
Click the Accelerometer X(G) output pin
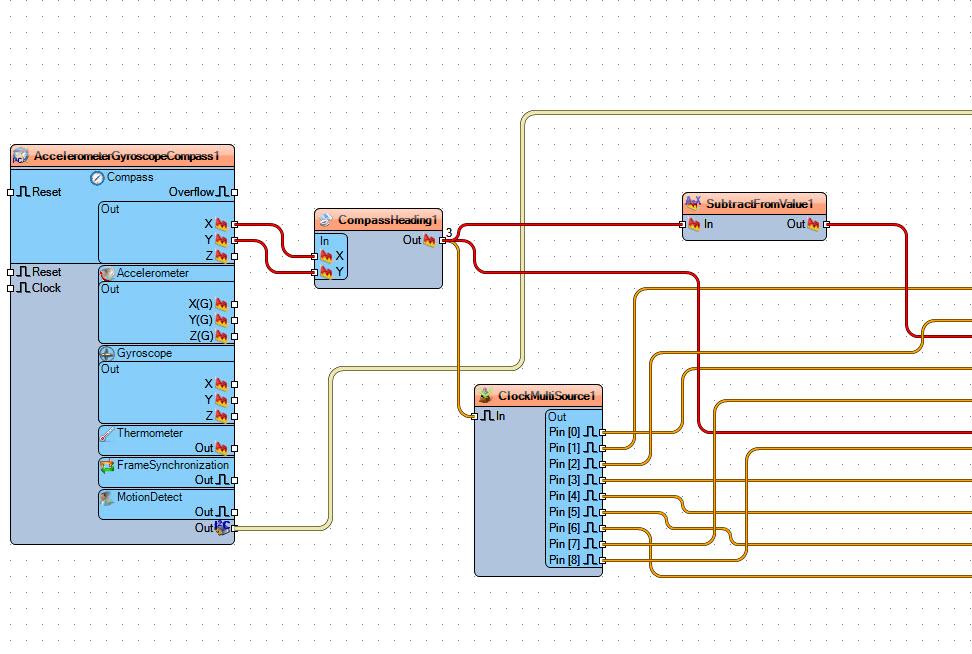tap(234, 304)
